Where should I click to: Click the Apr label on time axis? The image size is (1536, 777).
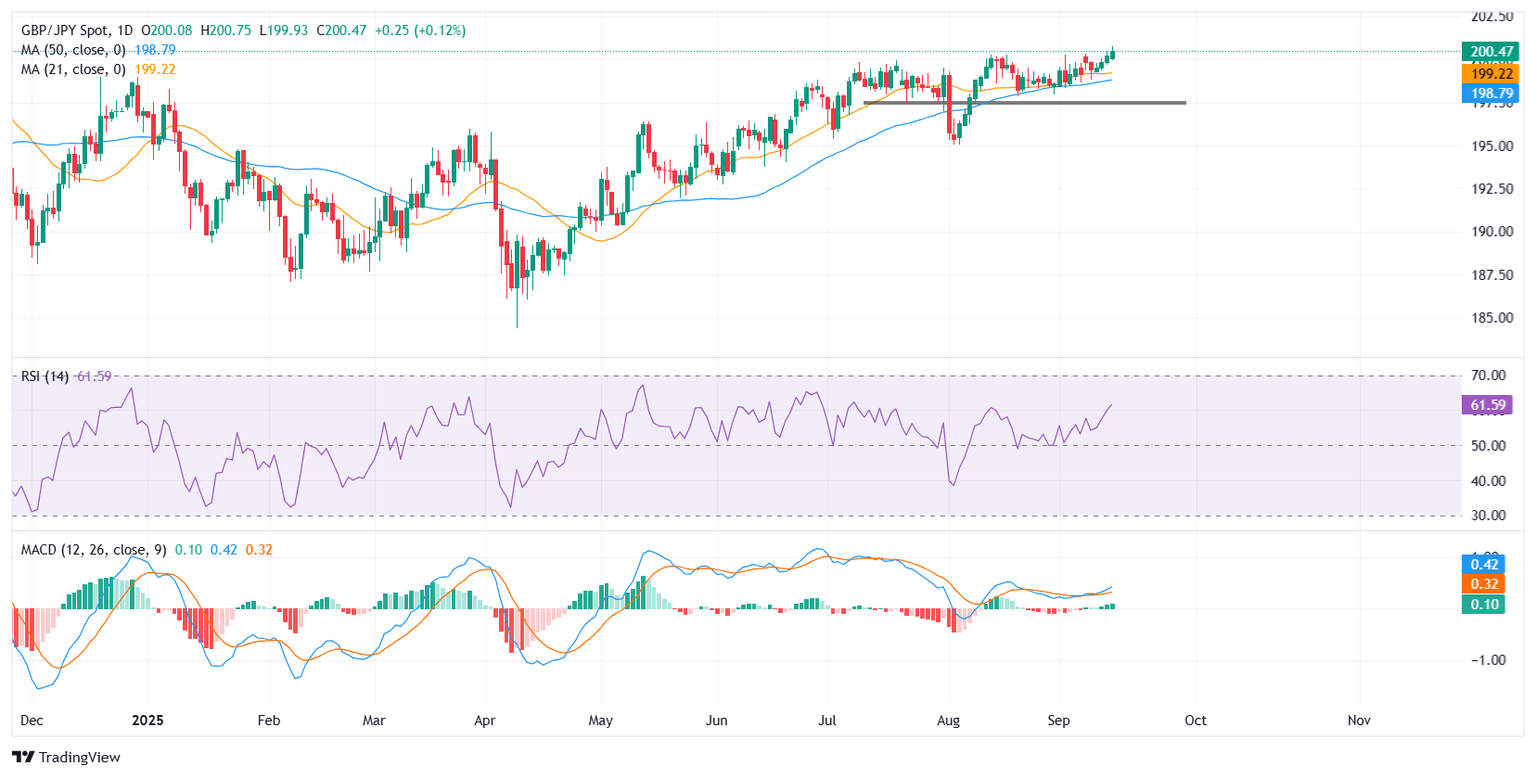point(484,720)
